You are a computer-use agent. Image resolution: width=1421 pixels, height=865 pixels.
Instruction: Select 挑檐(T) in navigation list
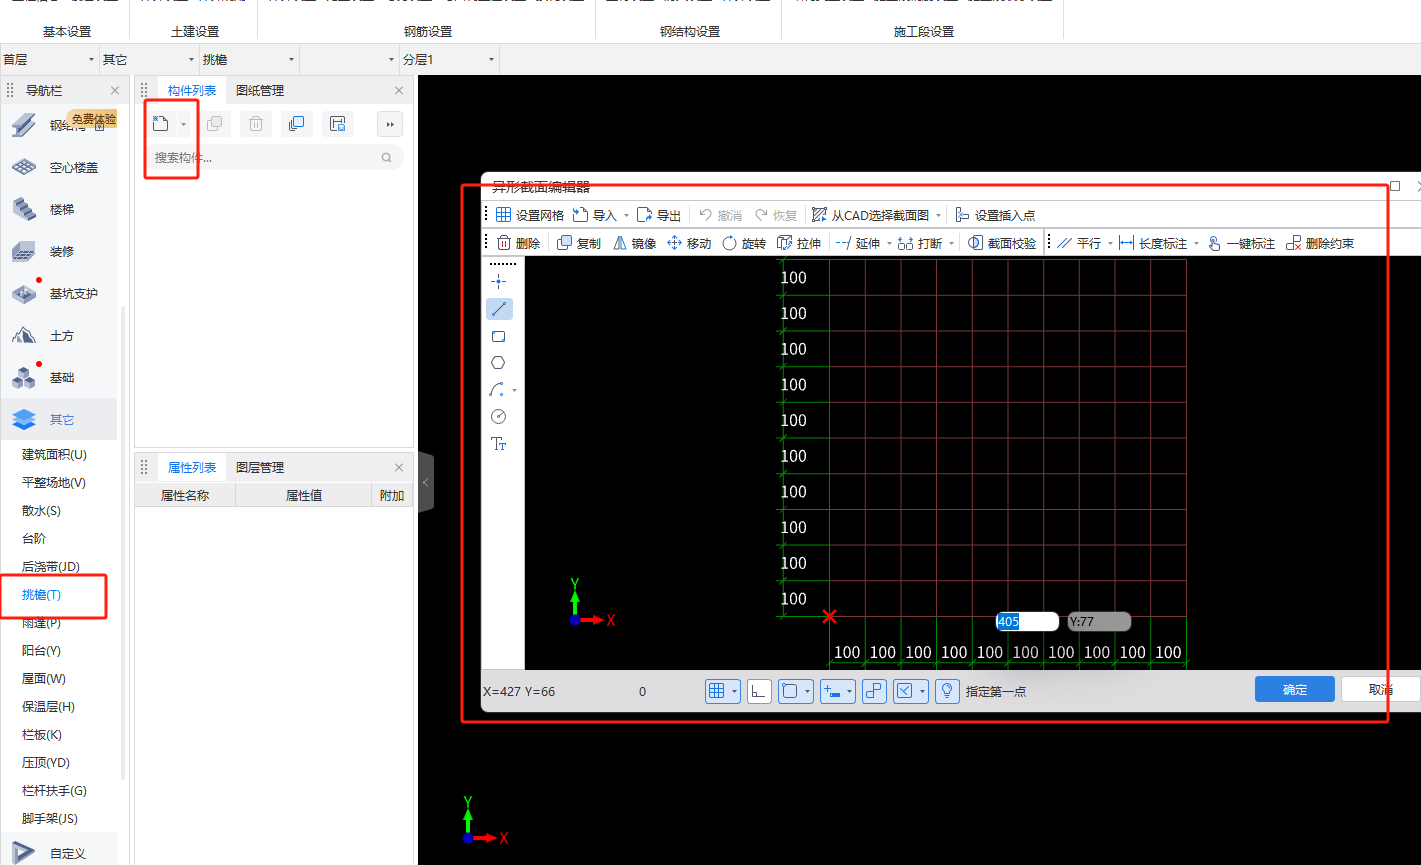click(x=42, y=595)
